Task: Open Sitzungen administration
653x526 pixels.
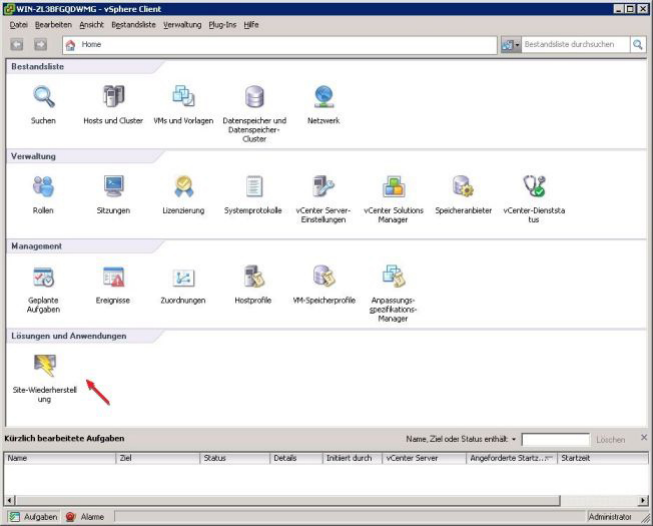Action: point(113,194)
